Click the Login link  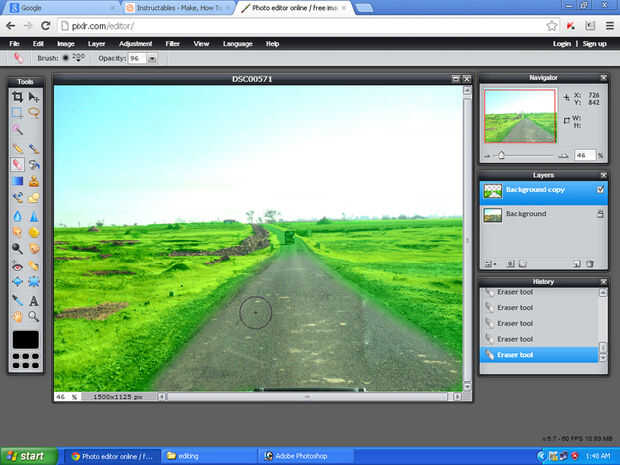point(562,44)
